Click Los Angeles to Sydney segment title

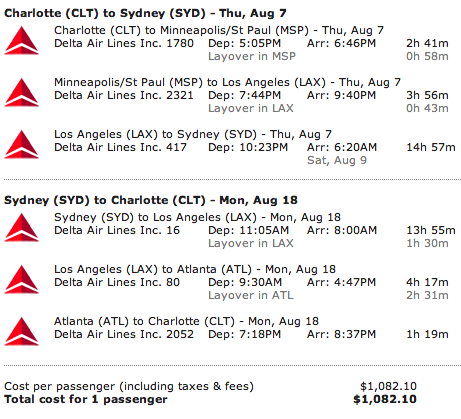click(x=193, y=134)
